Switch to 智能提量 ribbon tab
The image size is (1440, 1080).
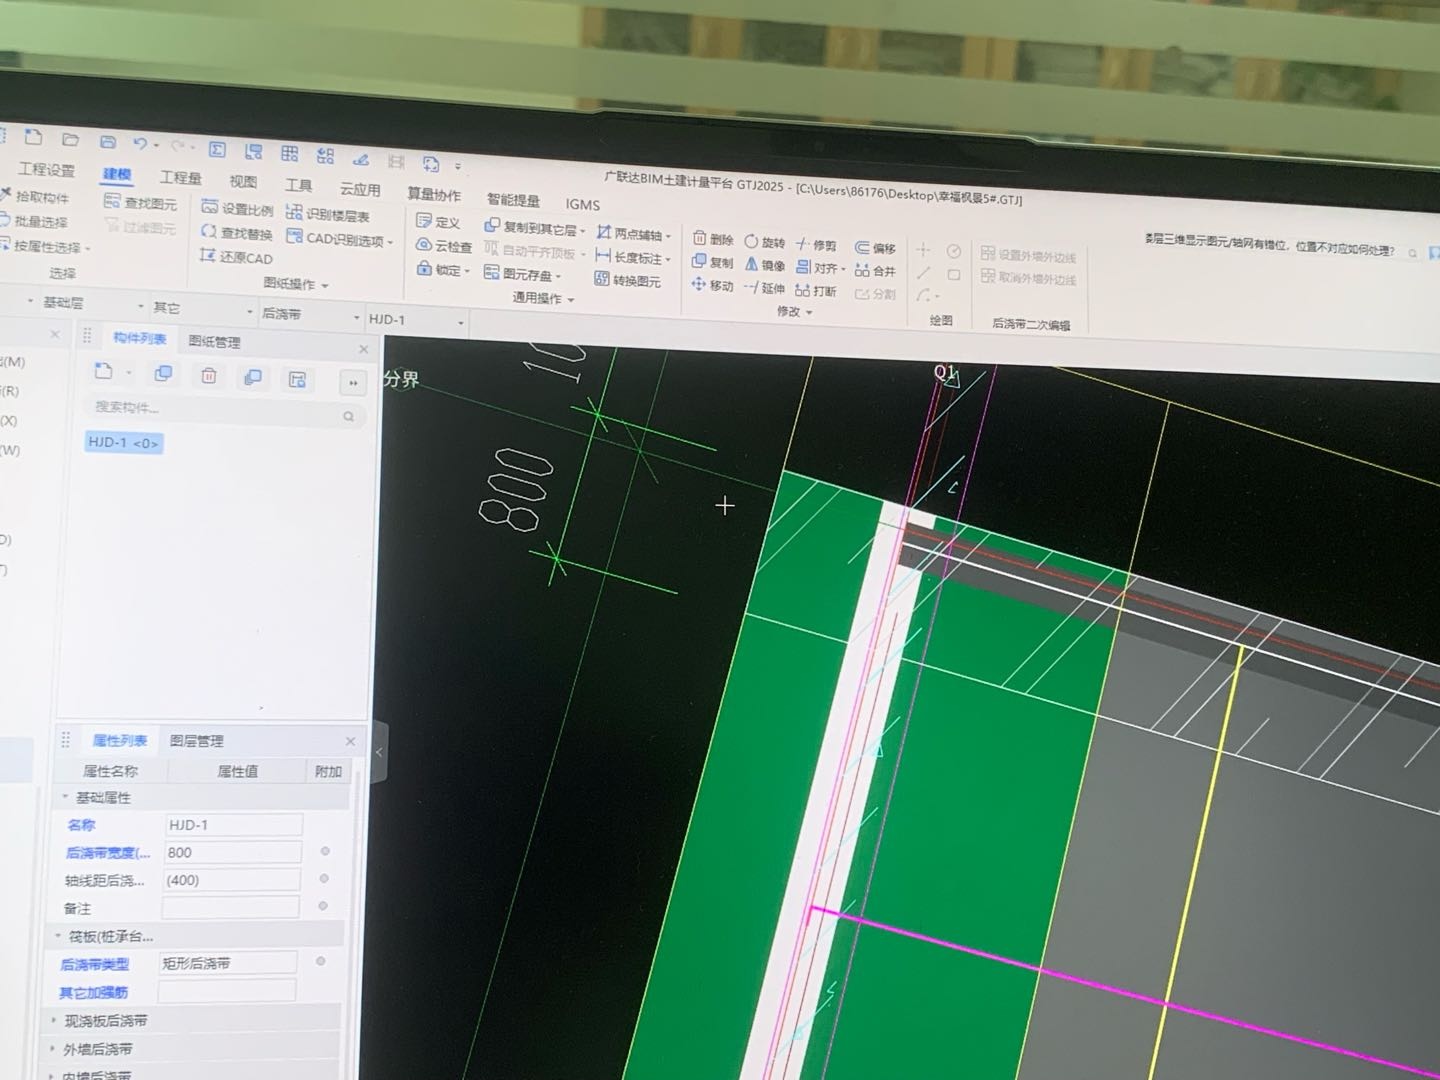pos(513,199)
